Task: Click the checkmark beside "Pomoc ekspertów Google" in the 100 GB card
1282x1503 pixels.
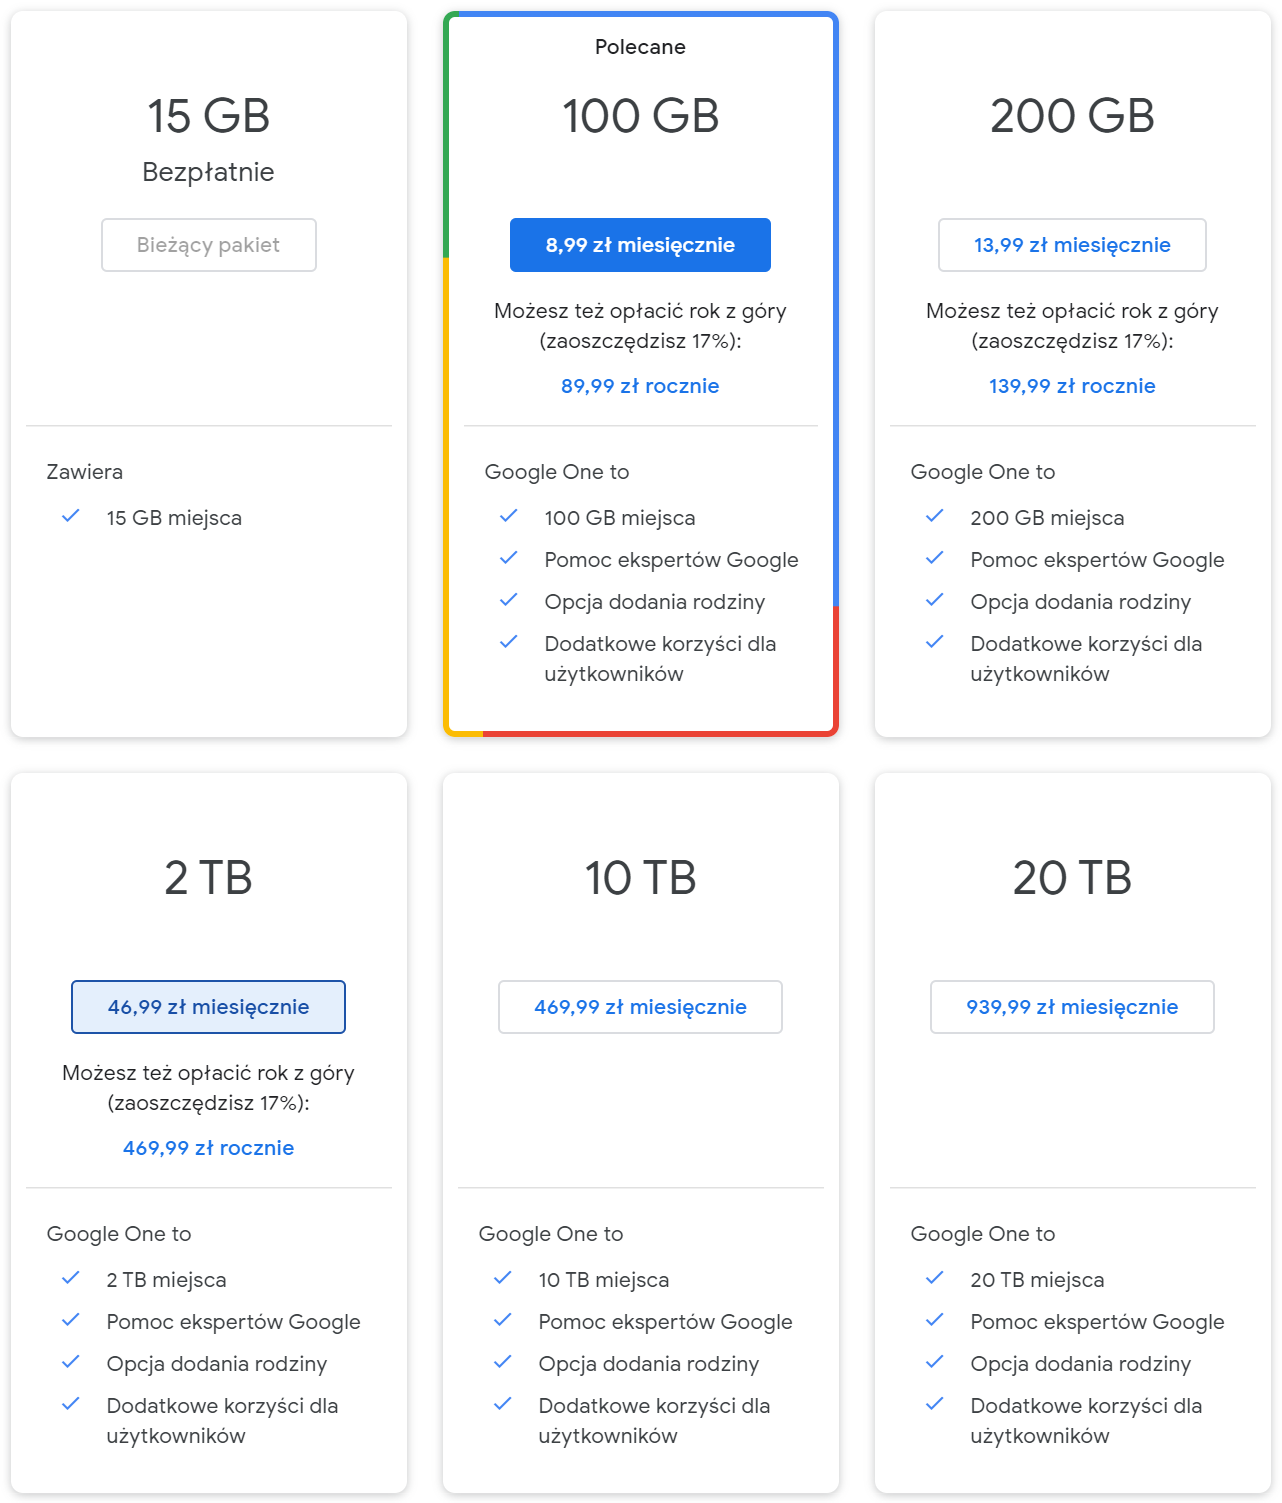Action: point(509,558)
